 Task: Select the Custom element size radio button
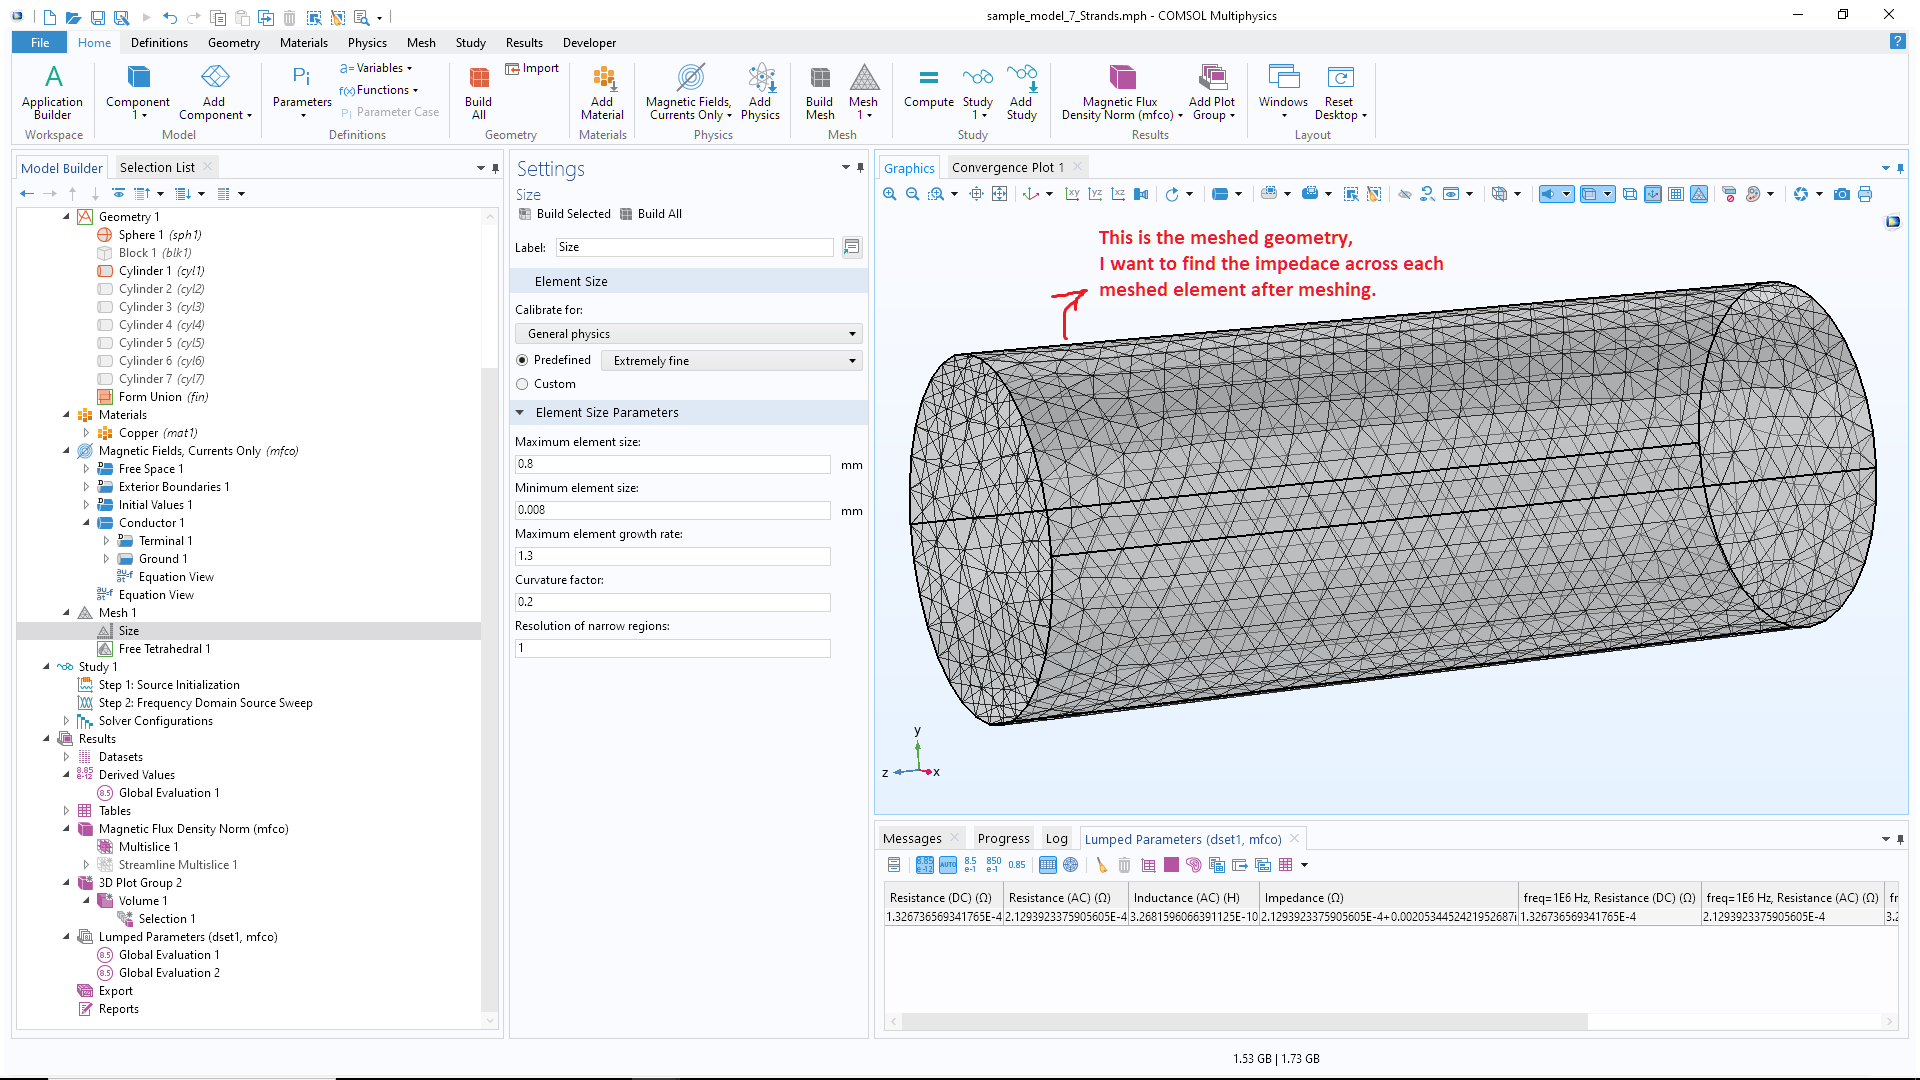[522, 384]
